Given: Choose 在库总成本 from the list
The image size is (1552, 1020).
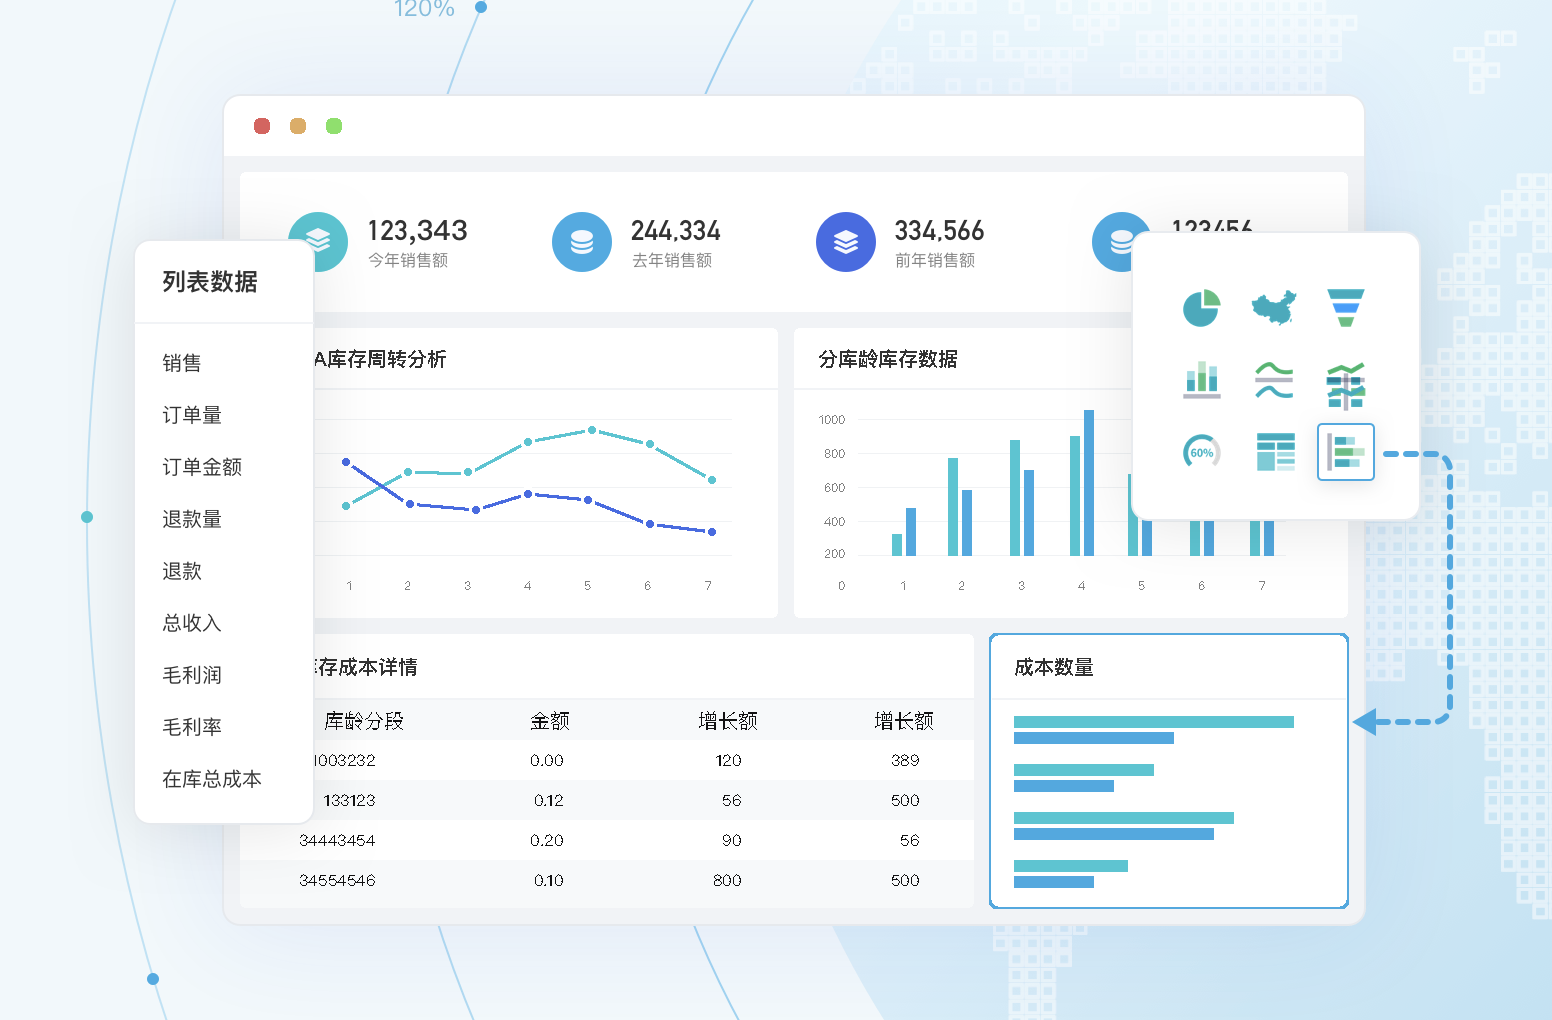Looking at the screenshot, I should pos(213,779).
